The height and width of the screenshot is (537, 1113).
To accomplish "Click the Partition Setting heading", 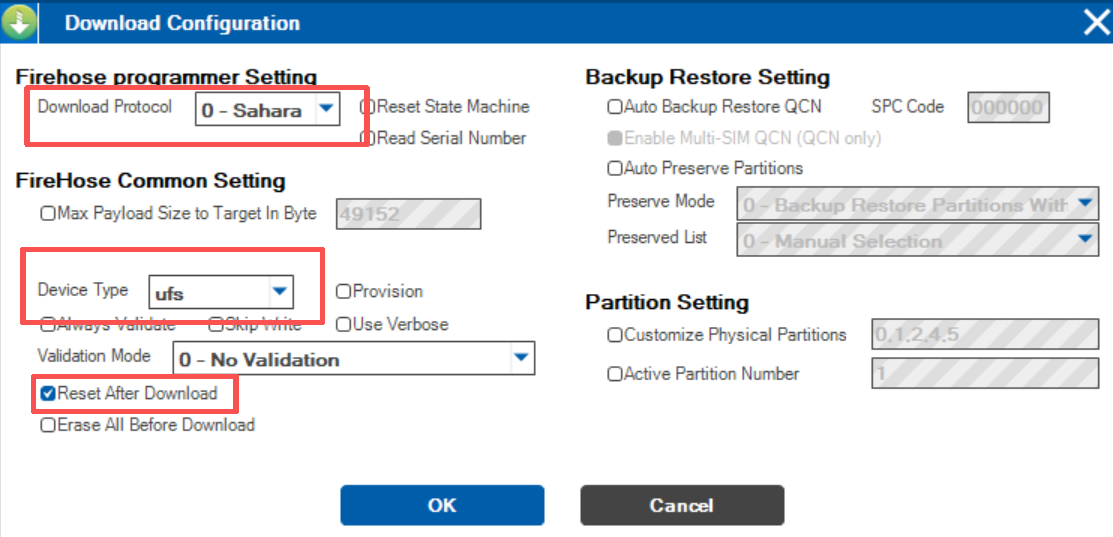I will click(667, 302).
